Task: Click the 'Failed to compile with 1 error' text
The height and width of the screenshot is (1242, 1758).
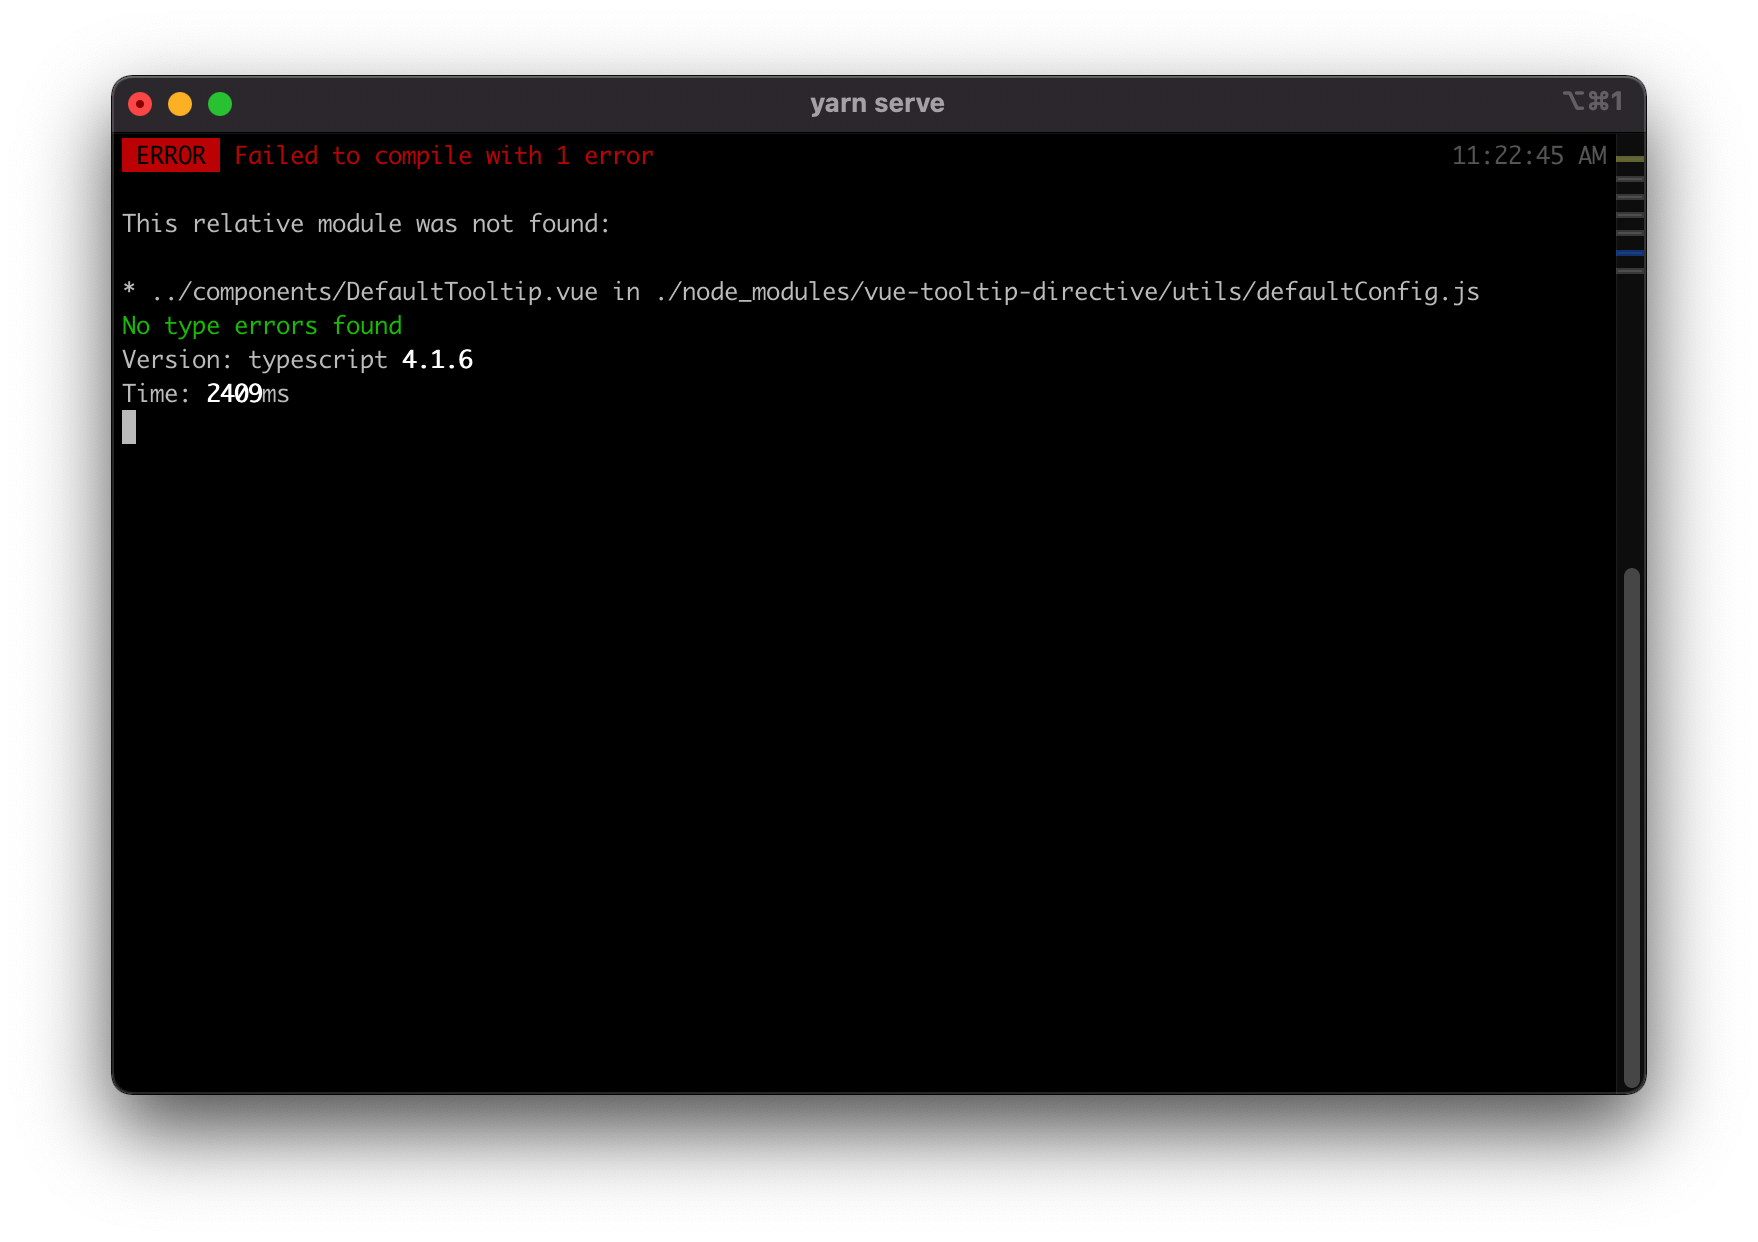Action: (444, 155)
